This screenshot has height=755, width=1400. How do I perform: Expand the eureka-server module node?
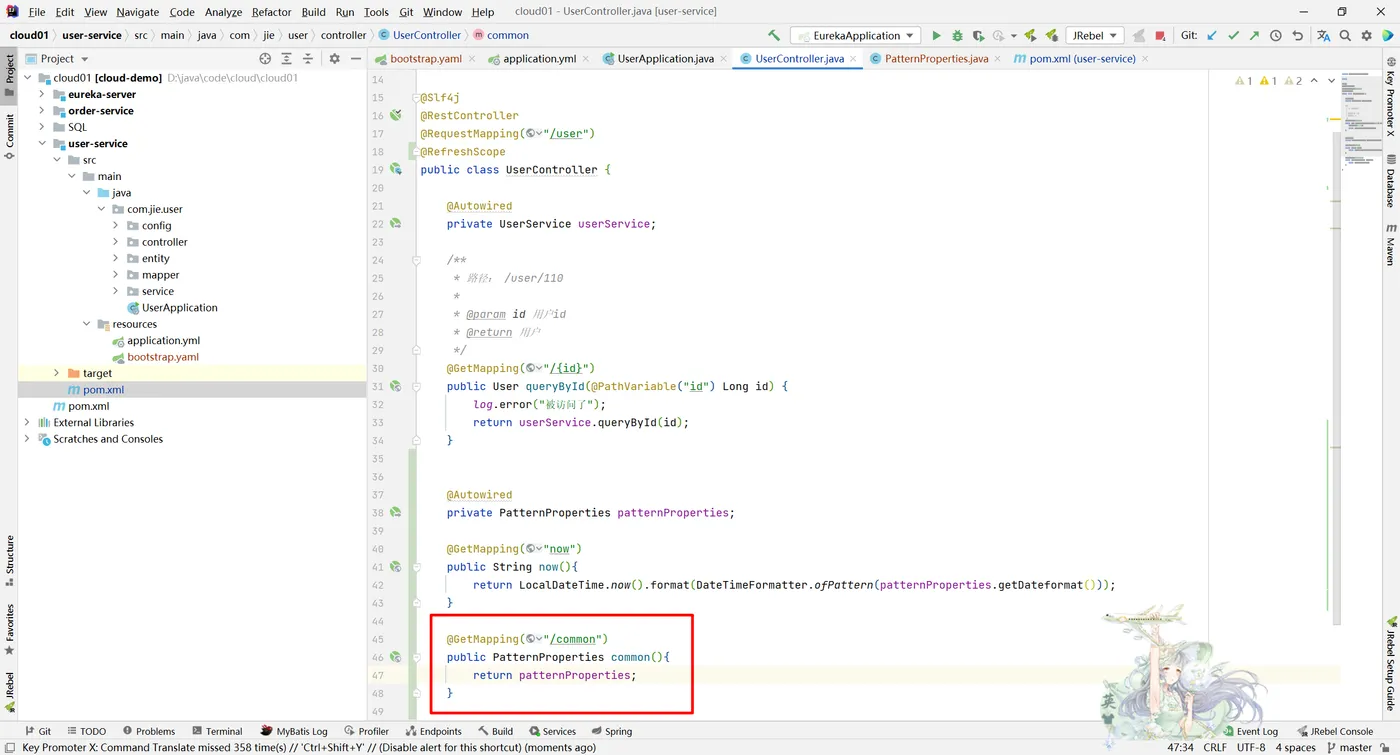[x=42, y=94]
